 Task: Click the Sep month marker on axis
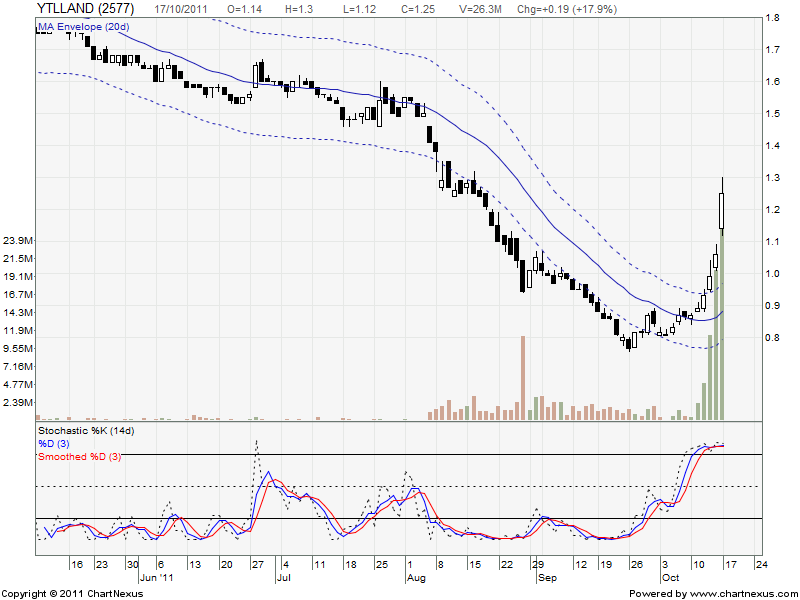[x=547, y=578]
